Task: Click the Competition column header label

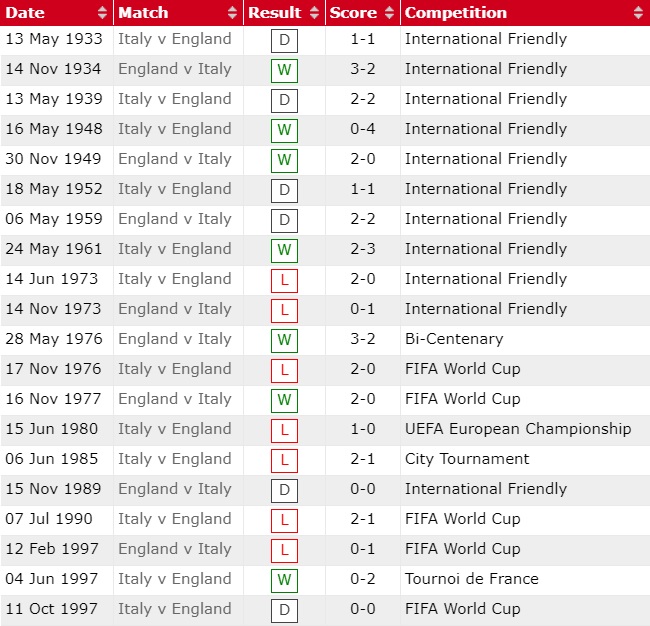Action: tap(455, 13)
